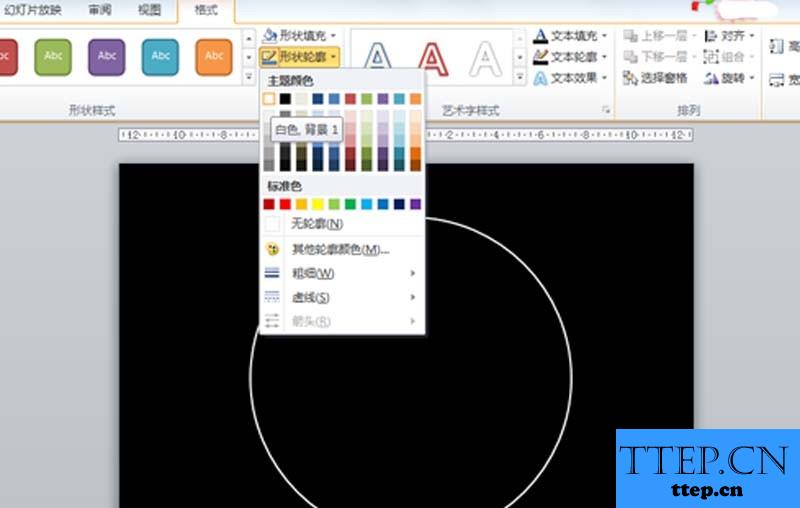Image resolution: width=800 pixels, height=508 pixels.
Task: Pick red theme color swatch in top row
Action: [351, 98]
